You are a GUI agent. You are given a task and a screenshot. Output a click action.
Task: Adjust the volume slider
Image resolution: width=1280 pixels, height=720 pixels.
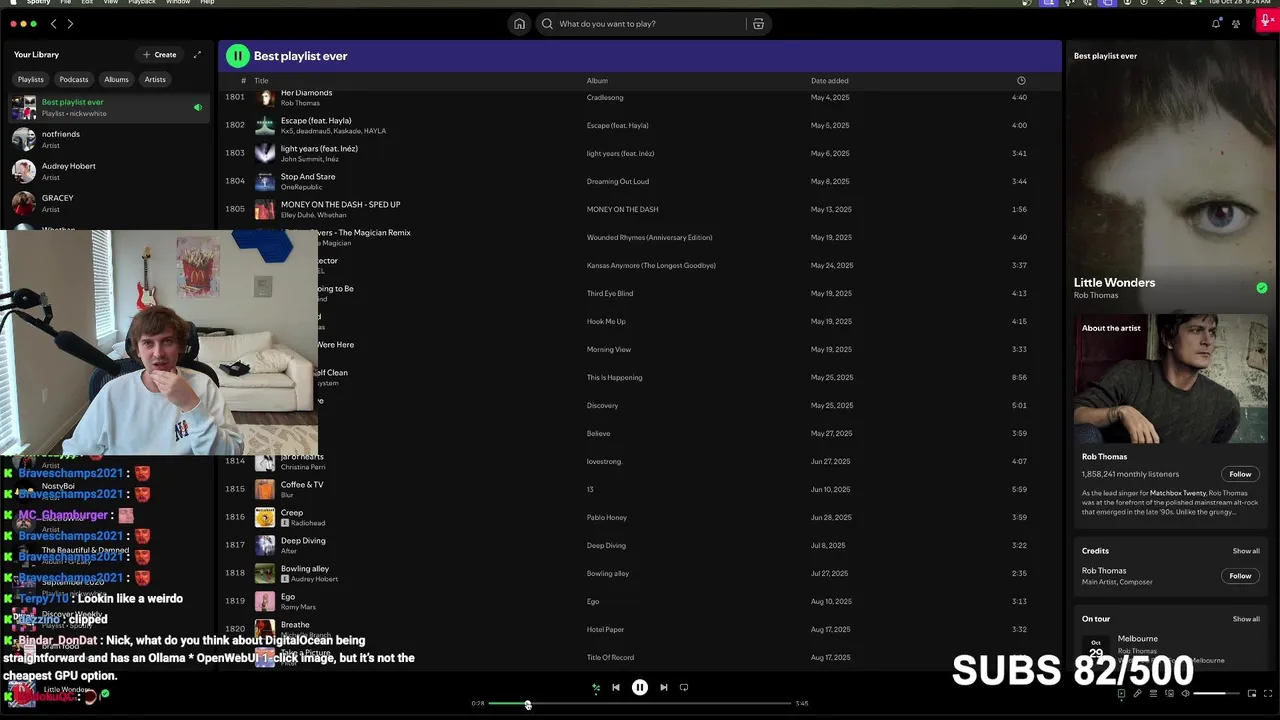1216,693
